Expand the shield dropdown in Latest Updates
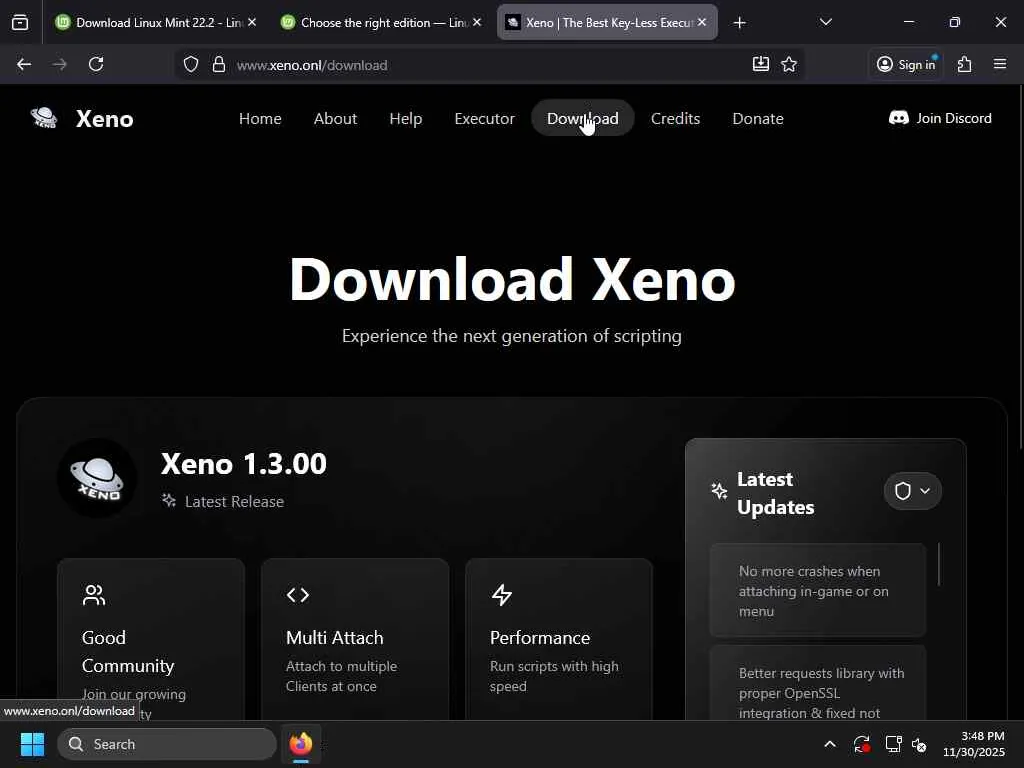 coord(912,491)
